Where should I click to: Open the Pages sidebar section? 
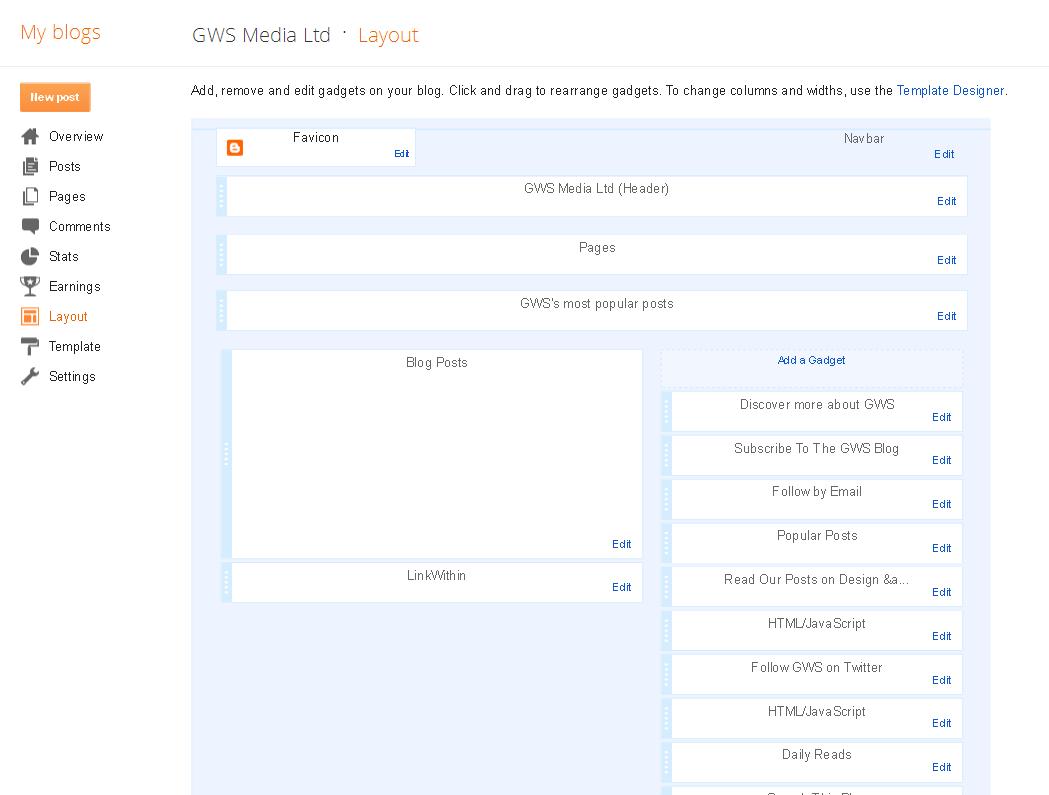pyautogui.click(x=67, y=197)
